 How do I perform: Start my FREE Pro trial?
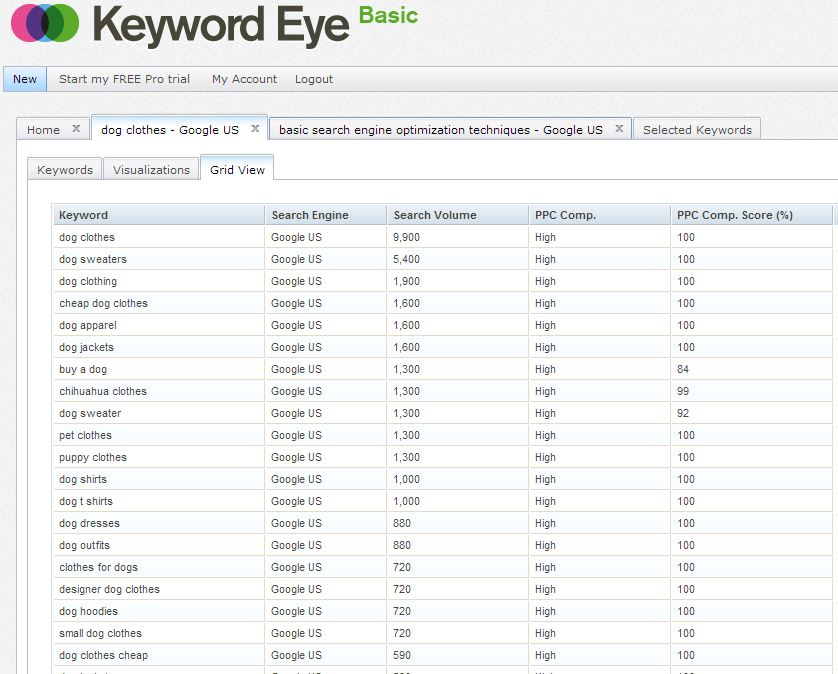click(x=124, y=79)
